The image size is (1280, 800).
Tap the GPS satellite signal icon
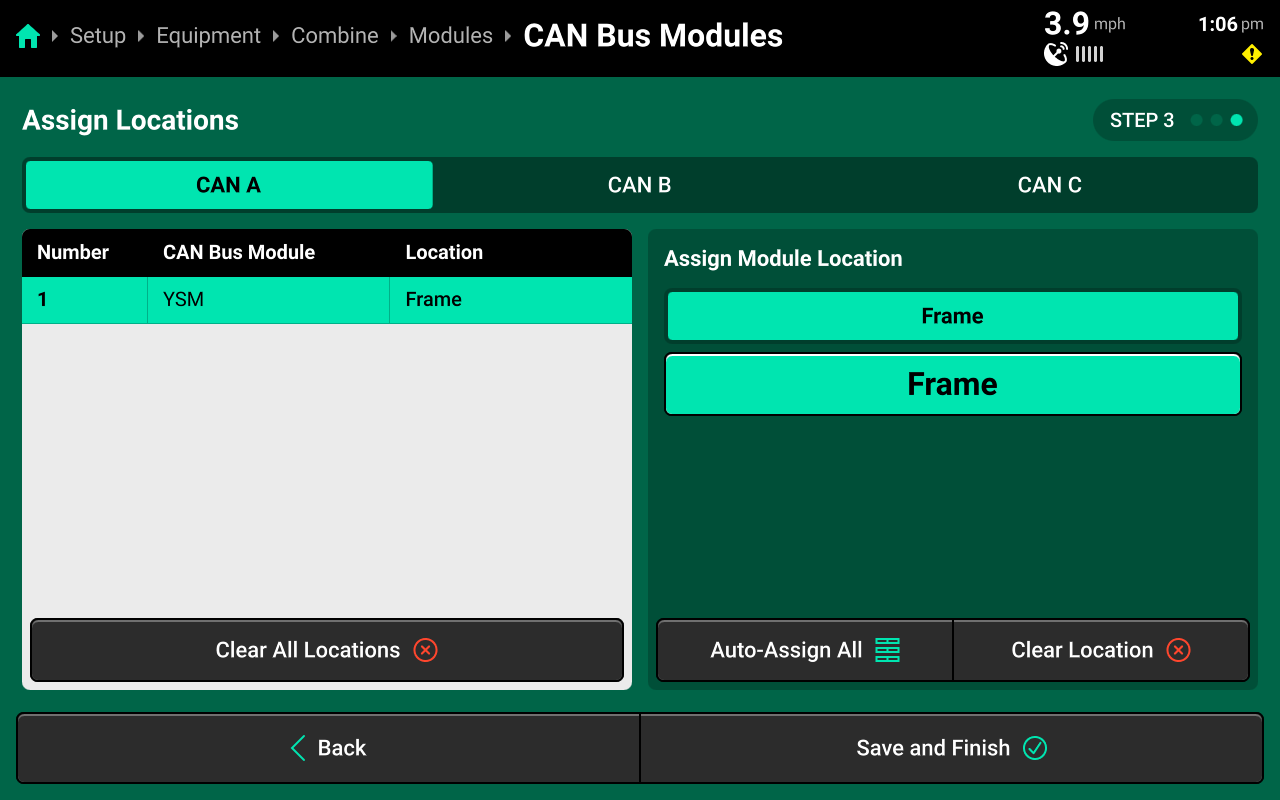pos(1056,54)
